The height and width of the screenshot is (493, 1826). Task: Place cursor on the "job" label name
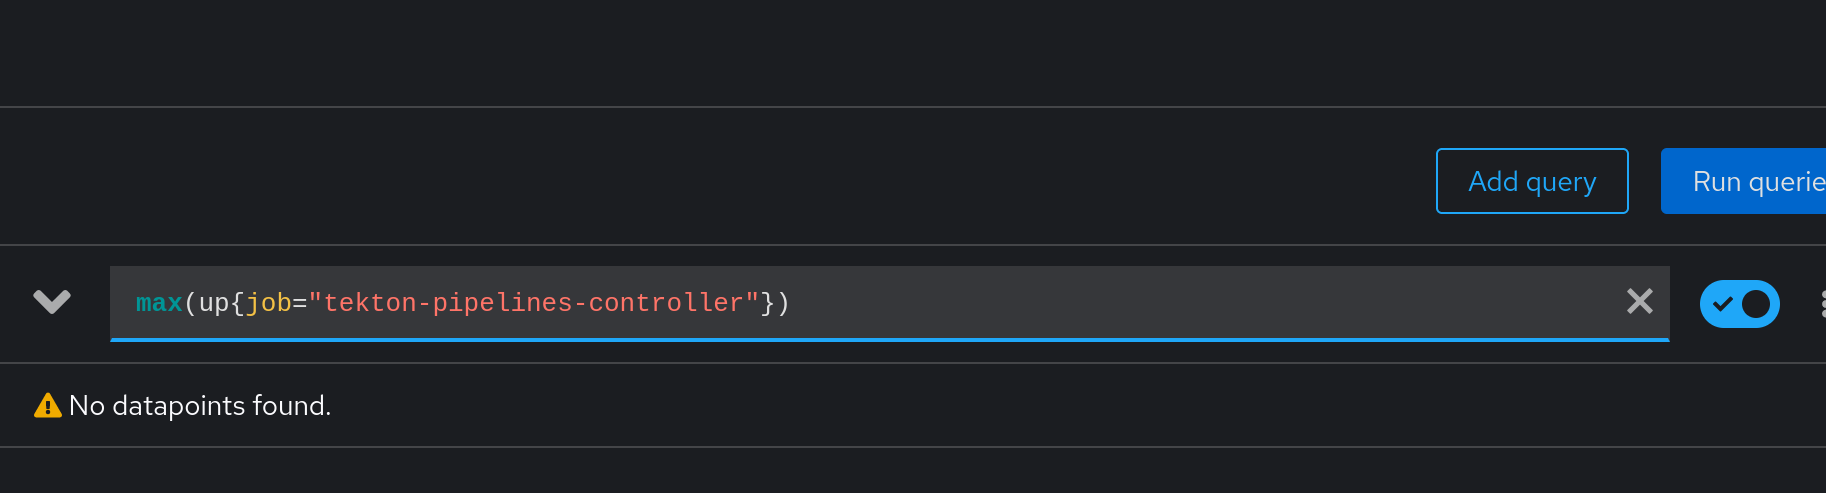268,303
